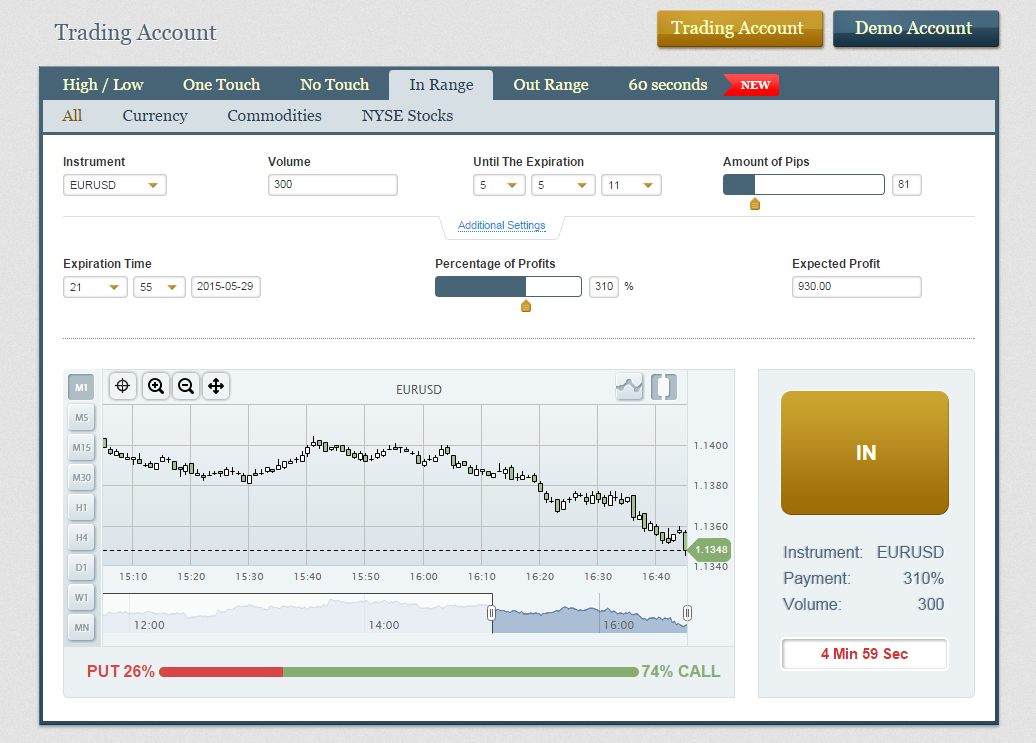This screenshot has width=1036, height=743.
Task: Switch chart to line graph view
Action: [x=629, y=386]
